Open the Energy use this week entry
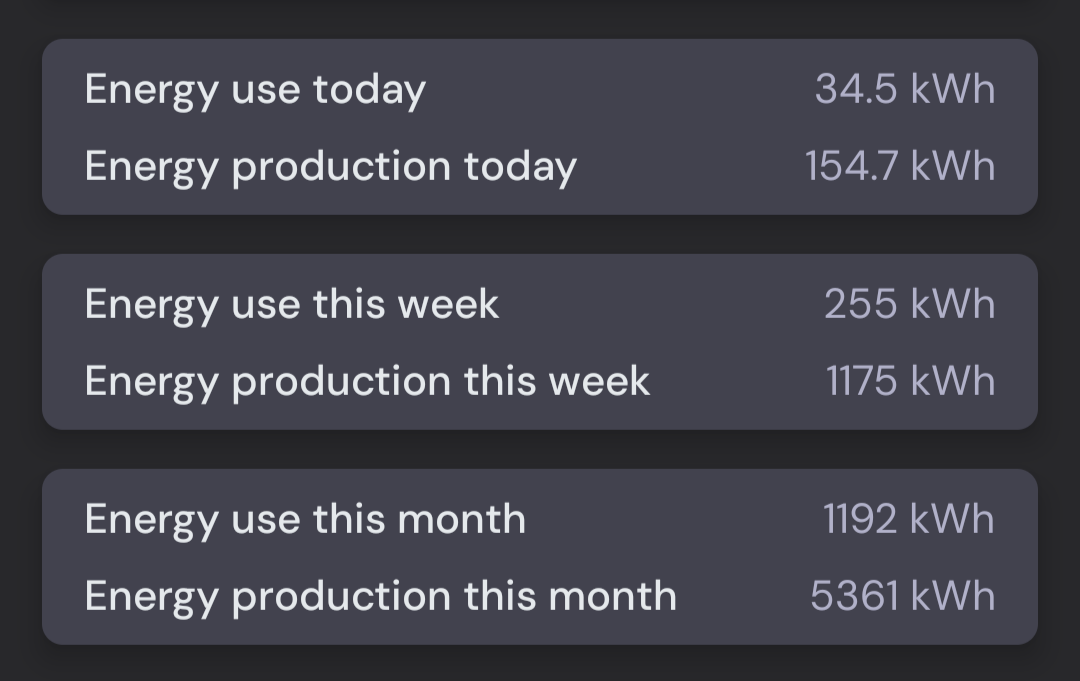 291,304
